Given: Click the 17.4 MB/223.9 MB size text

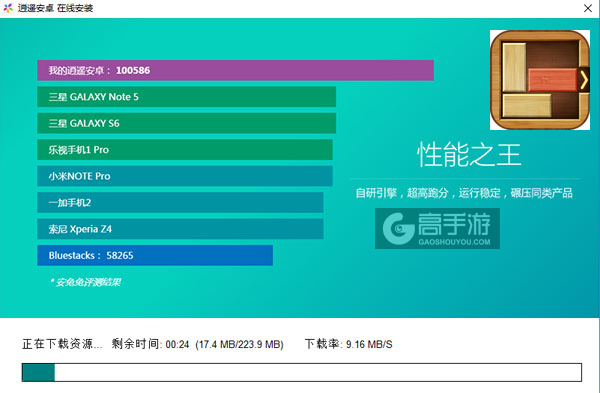Looking at the screenshot, I should (240, 344).
